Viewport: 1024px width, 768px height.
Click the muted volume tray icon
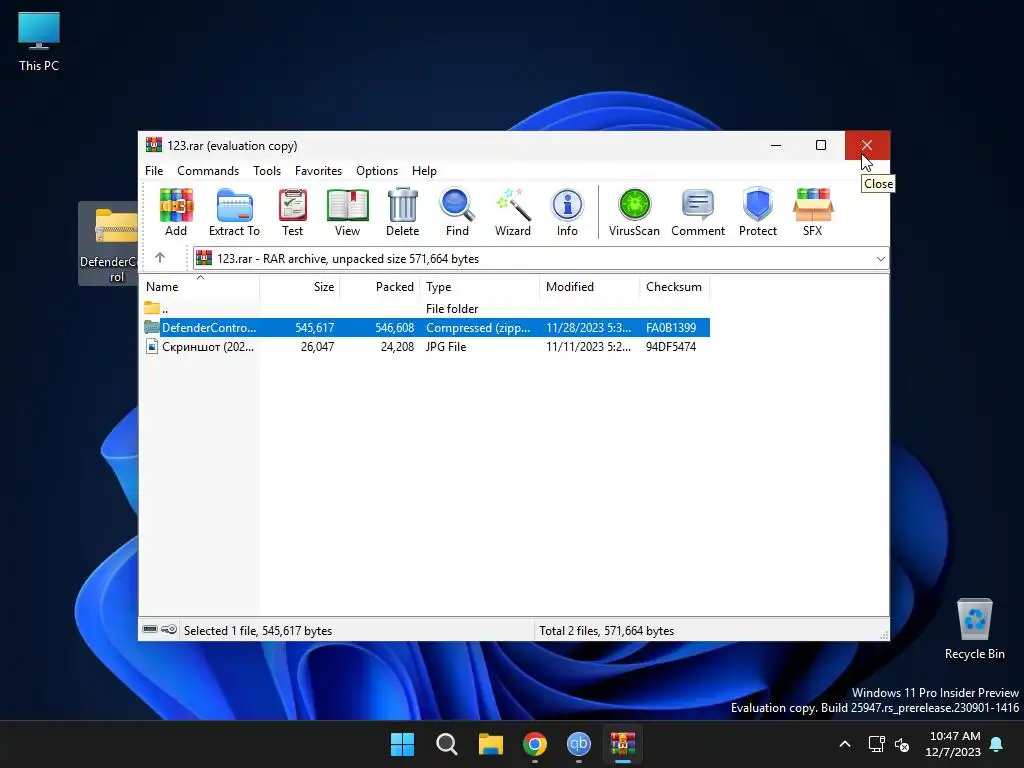click(902, 744)
